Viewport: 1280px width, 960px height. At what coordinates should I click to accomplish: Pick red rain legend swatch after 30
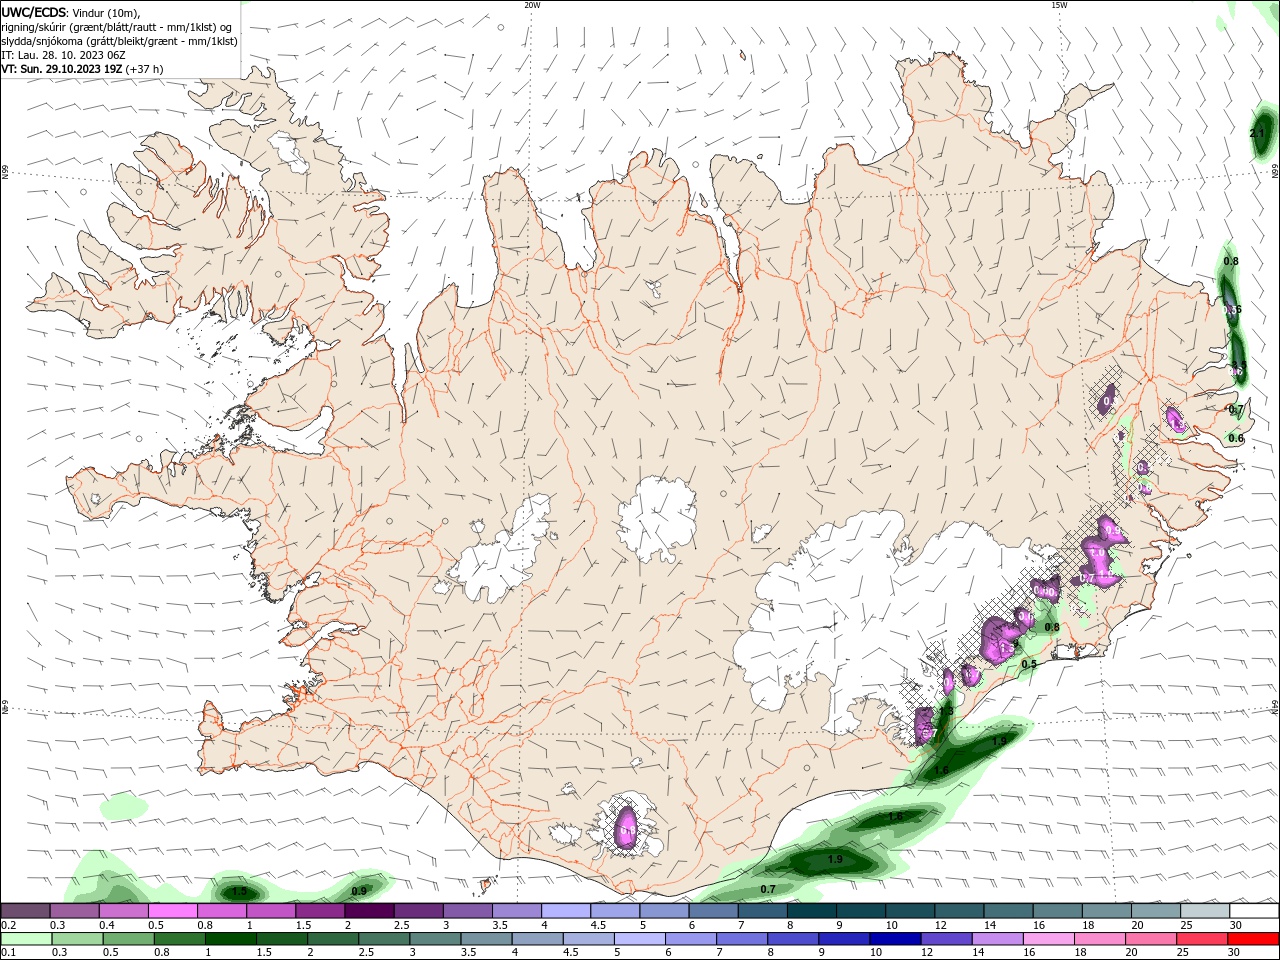[1254, 939]
